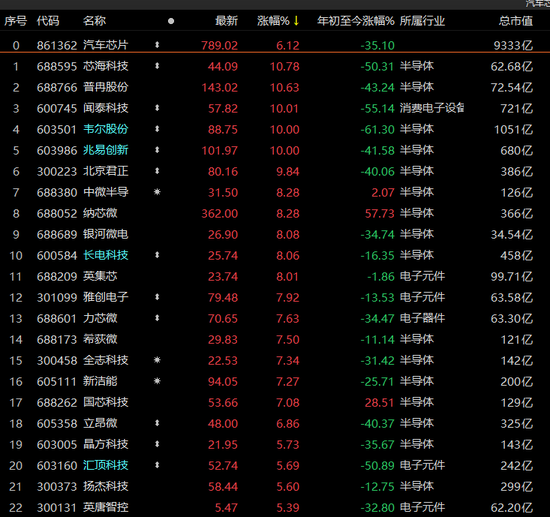Click the marker icon in 兆易创新 row
Screen dimensions: 550x517
[157, 150]
